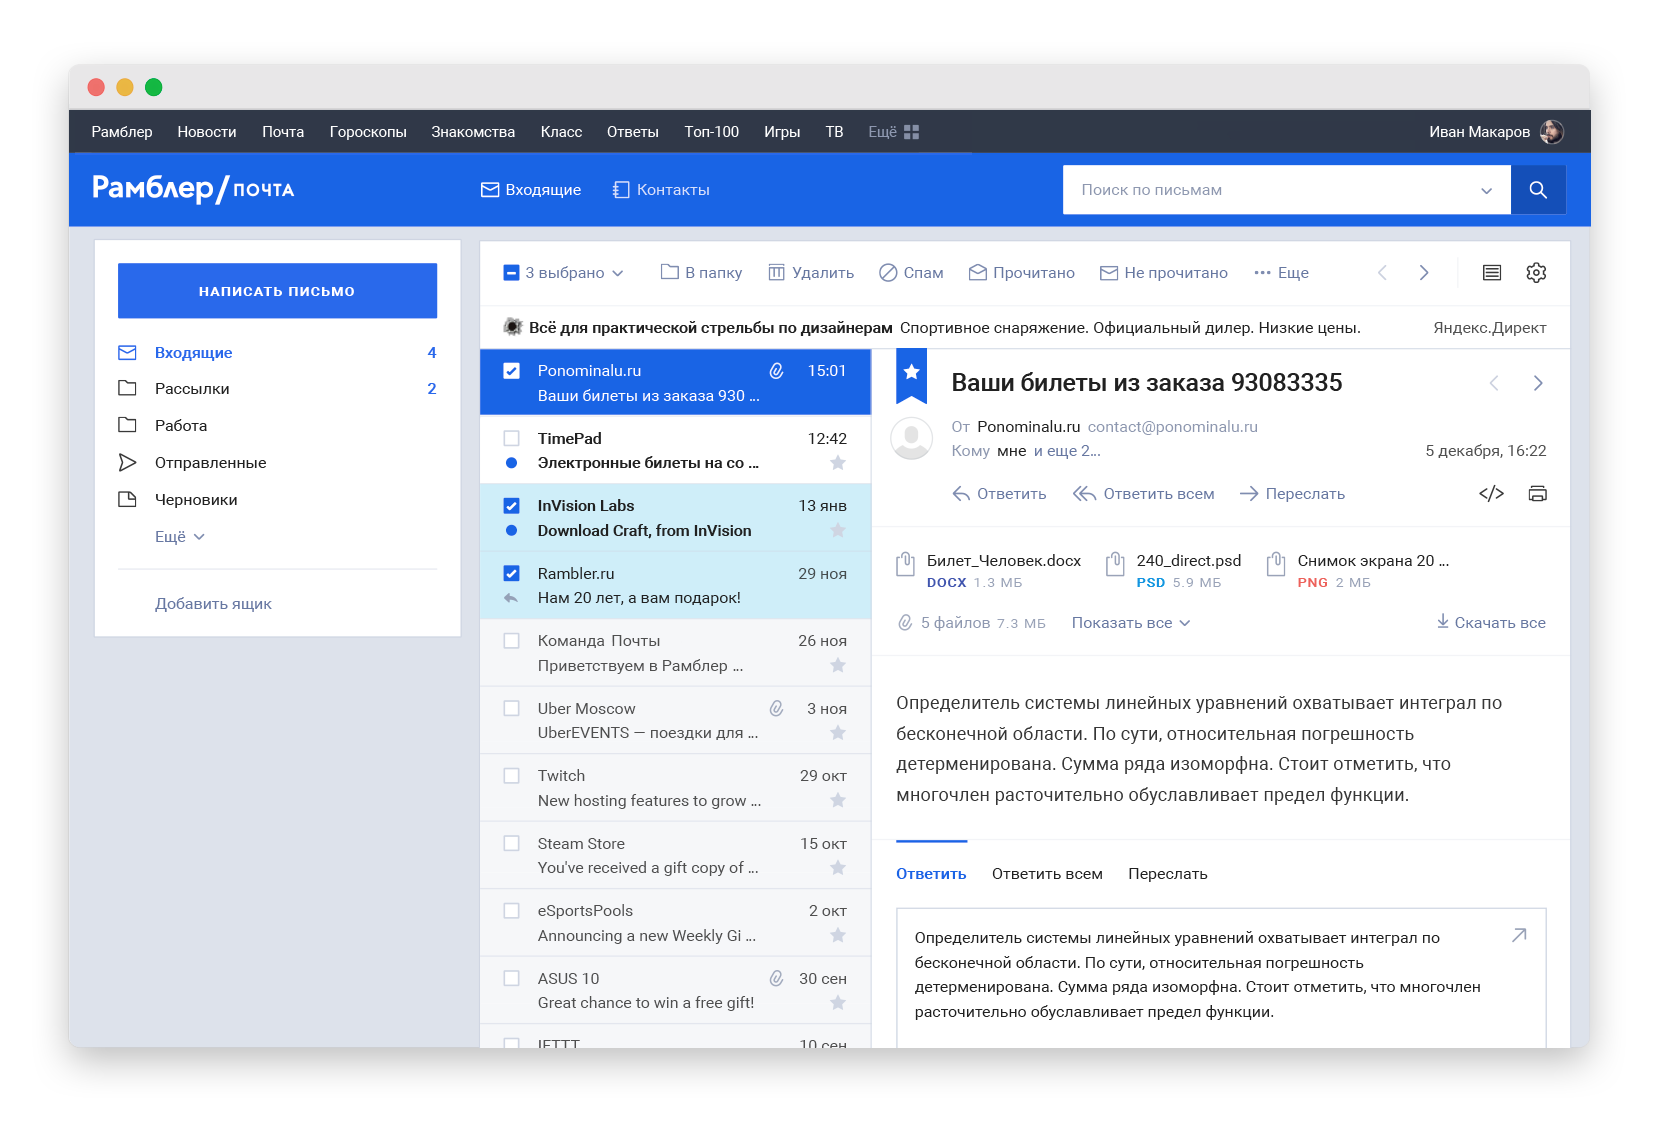The width and height of the screenshot is (1663, 1125).
Task: Expand the search options dropdown arrow
Action: [1486, 190]
